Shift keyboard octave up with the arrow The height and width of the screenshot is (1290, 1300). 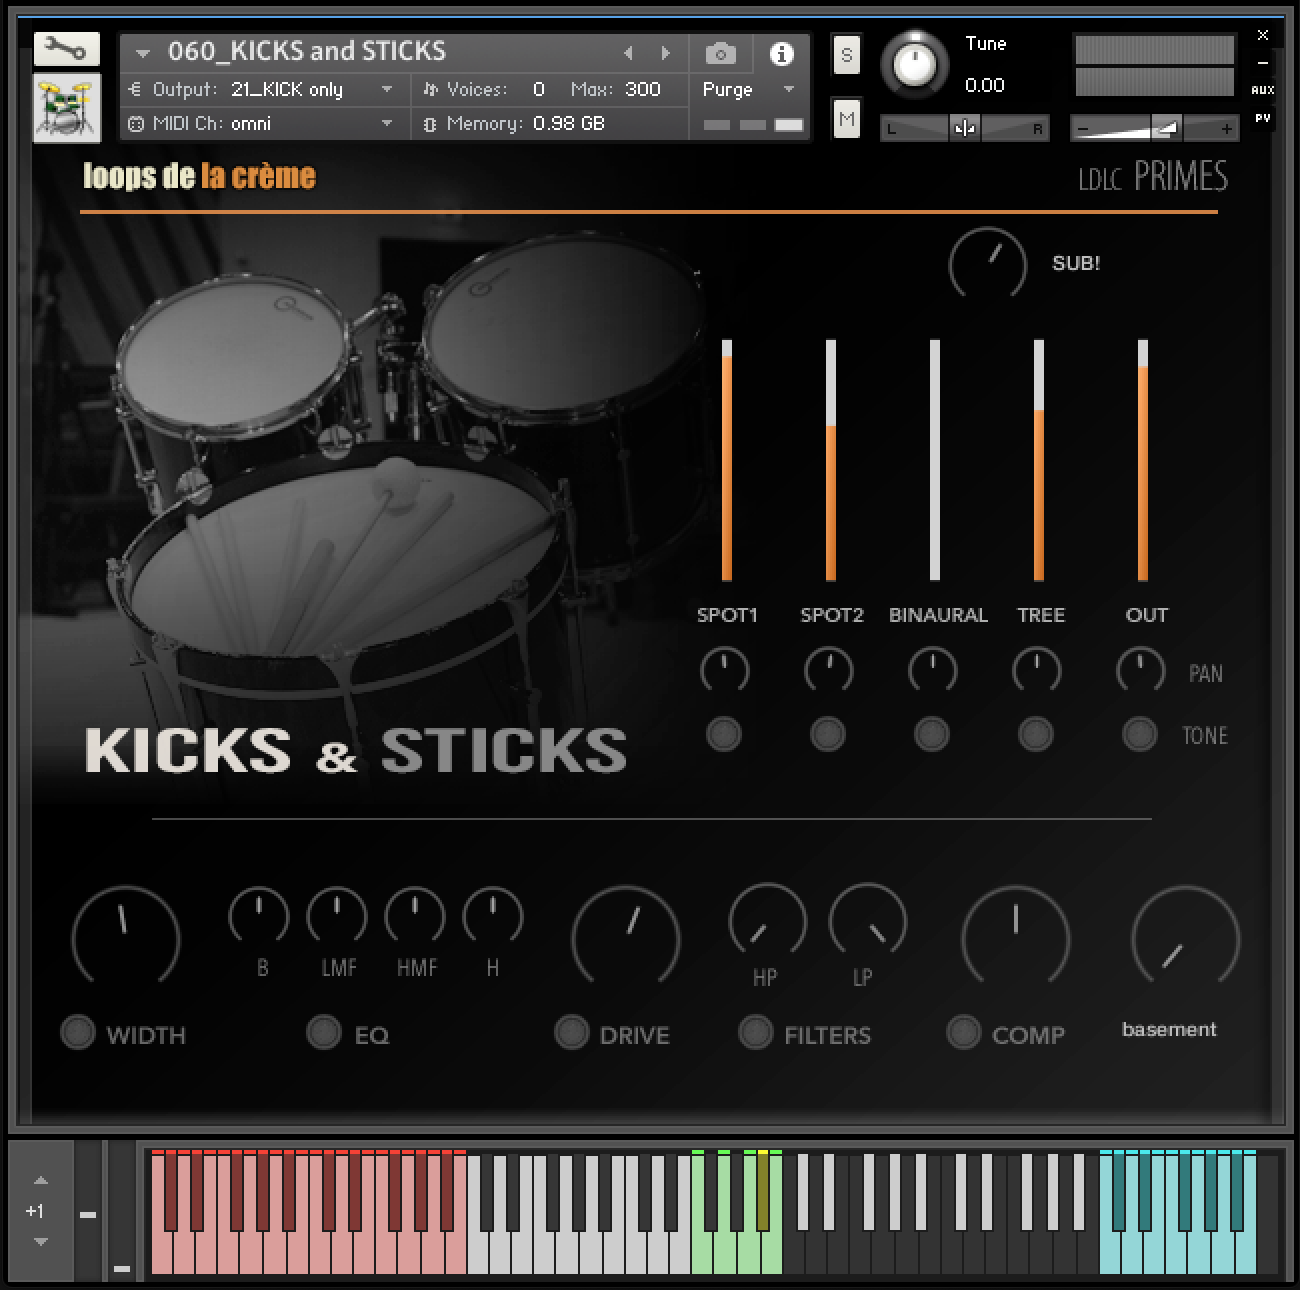[40, 1181]
